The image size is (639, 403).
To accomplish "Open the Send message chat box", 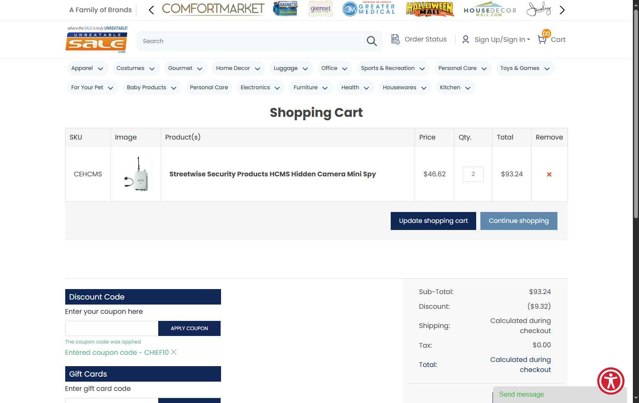I will (558, 394).
